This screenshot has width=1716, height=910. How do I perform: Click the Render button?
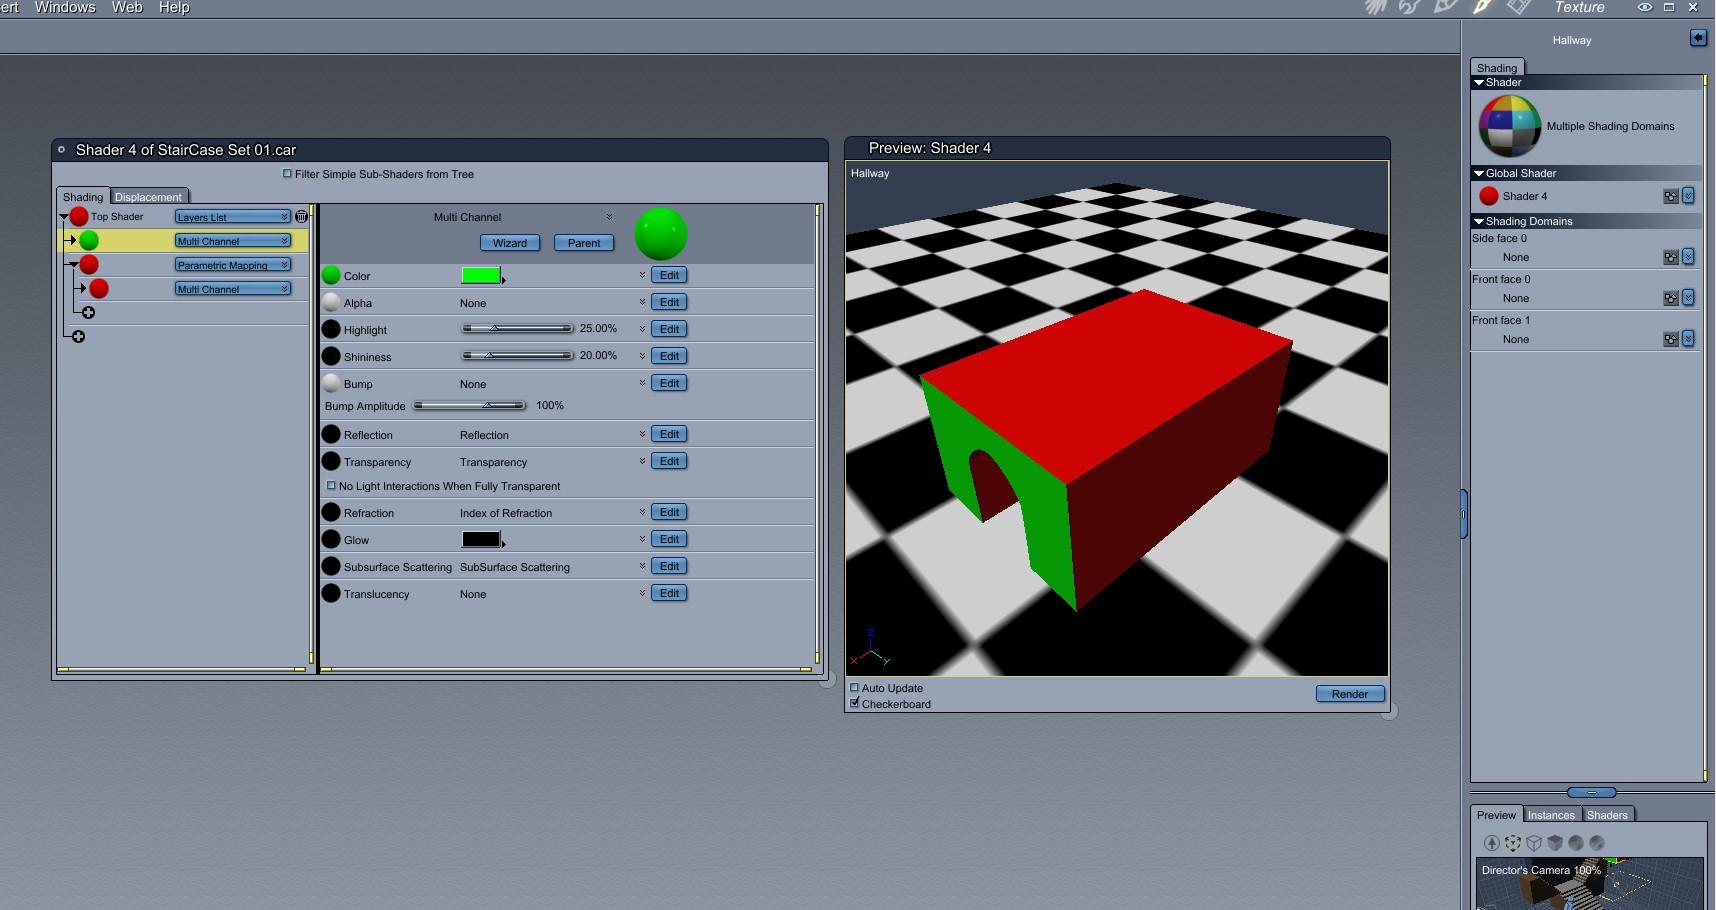click(1350, 694)
